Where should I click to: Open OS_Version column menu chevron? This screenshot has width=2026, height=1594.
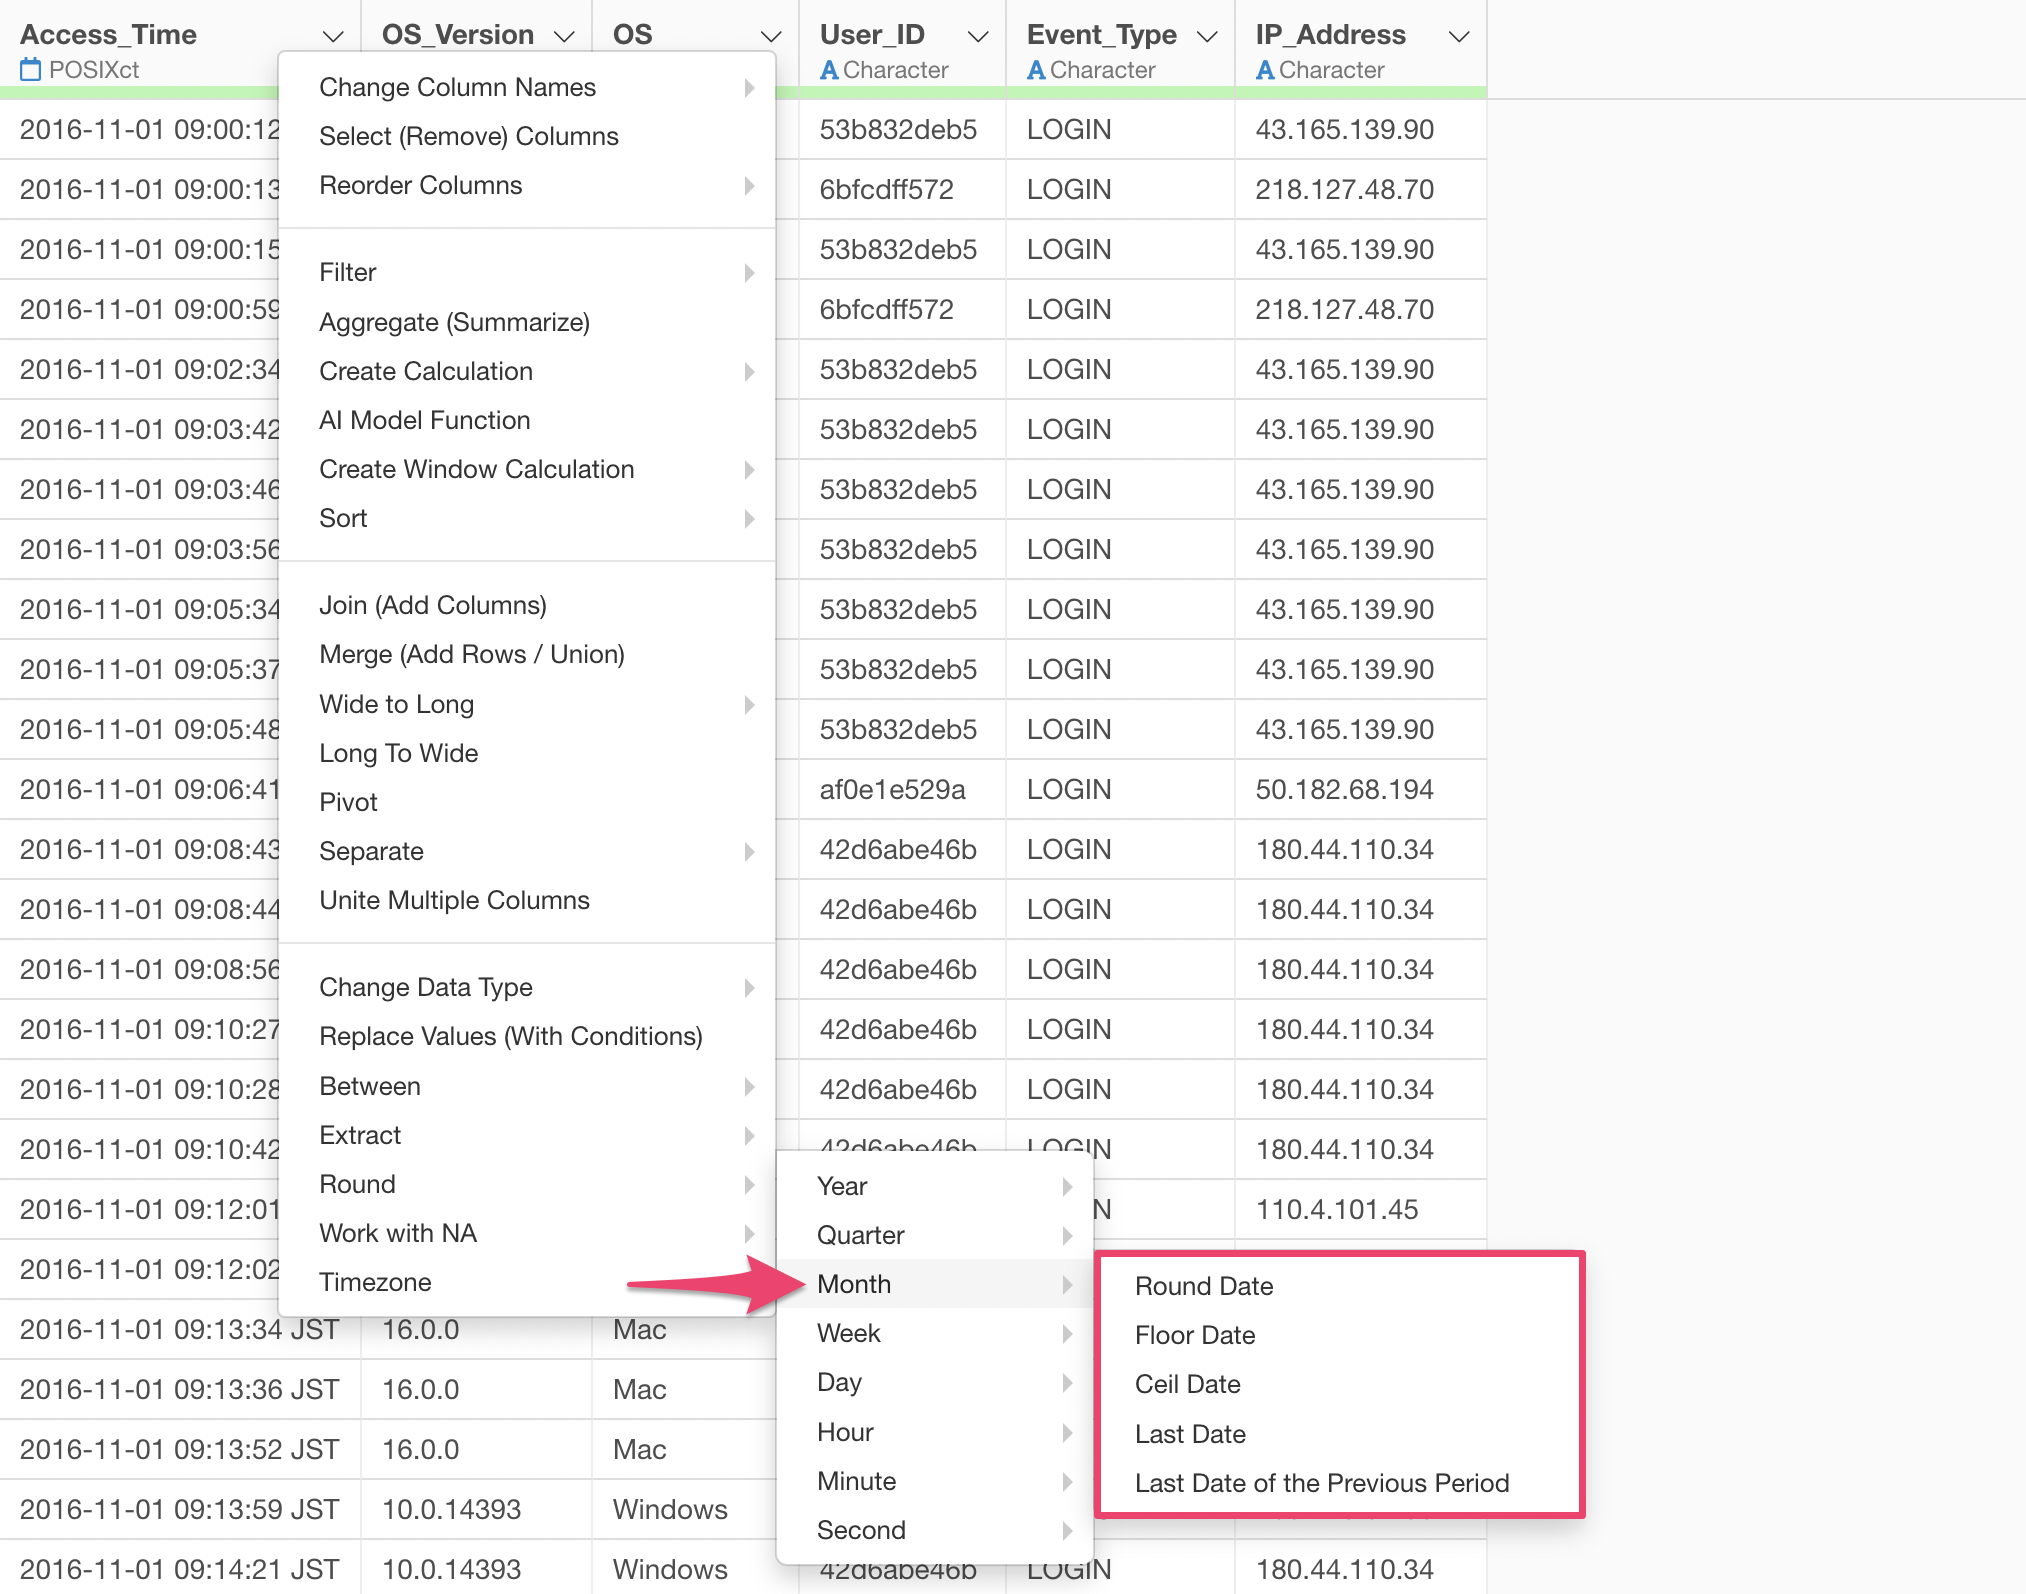(x=565, y=37)
